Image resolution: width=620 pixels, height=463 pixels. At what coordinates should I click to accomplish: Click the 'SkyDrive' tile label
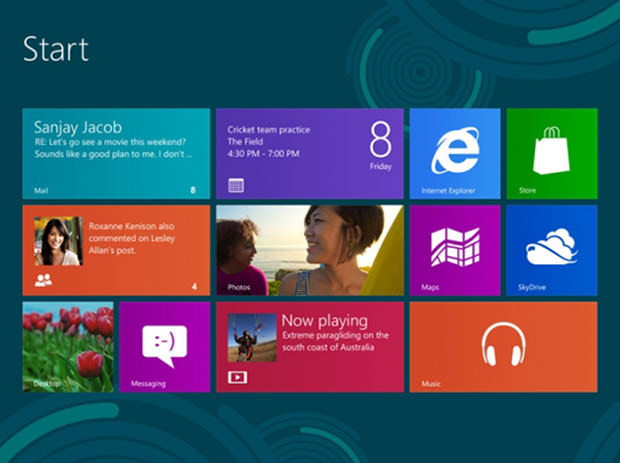(532, 287)
